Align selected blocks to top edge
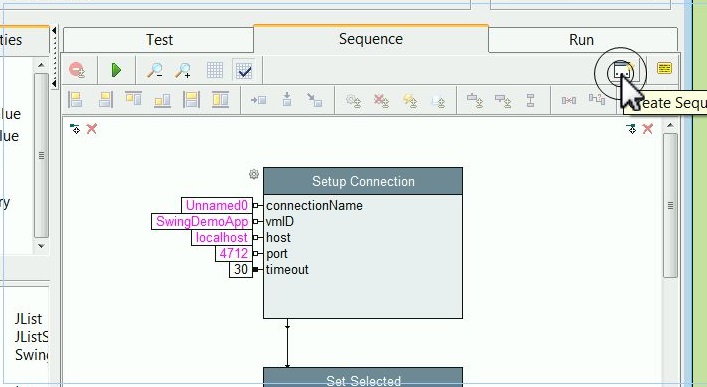This screenshot has height=387, width=707. [133, 98]
